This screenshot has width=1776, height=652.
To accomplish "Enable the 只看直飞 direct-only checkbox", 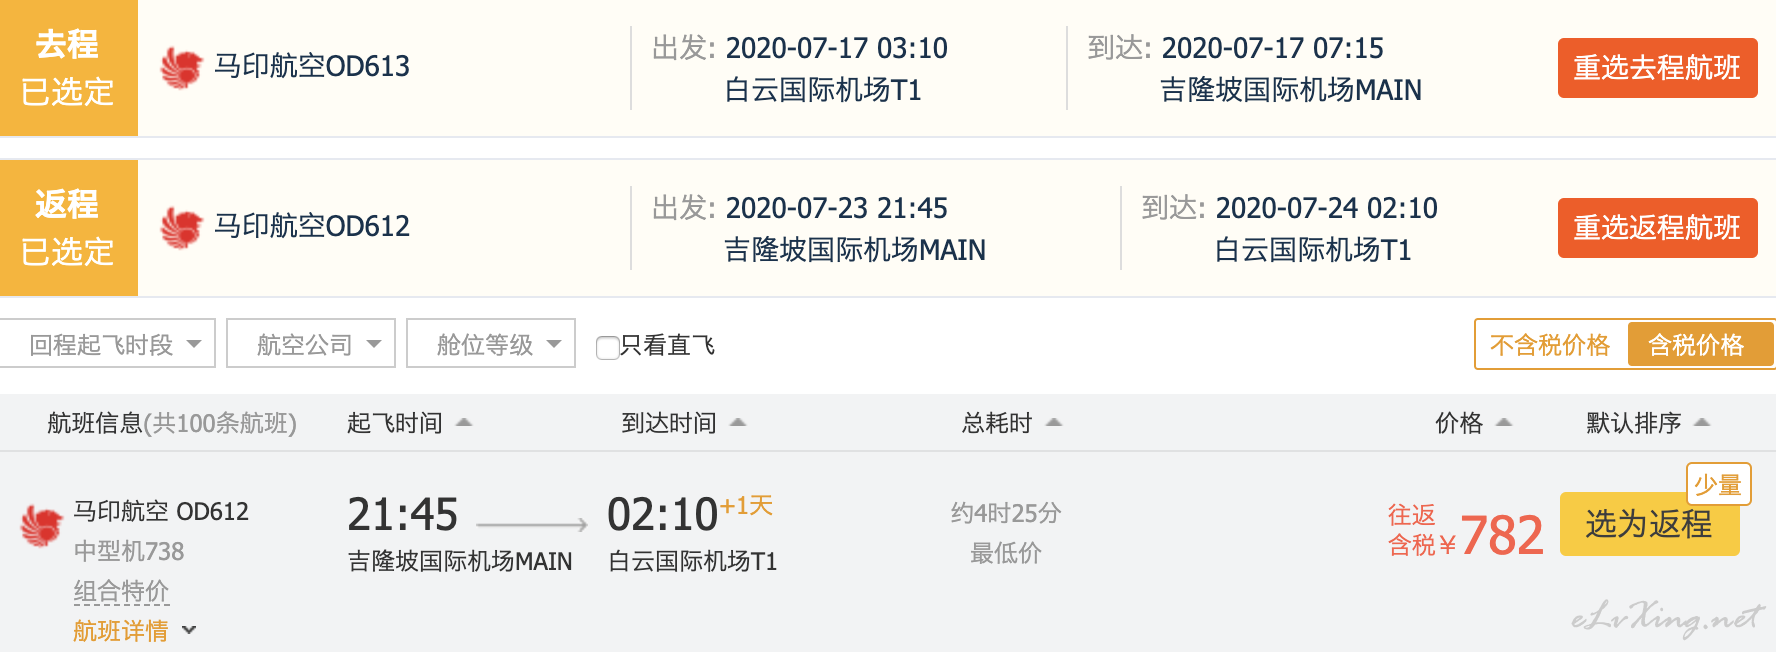I will point(607,347).
